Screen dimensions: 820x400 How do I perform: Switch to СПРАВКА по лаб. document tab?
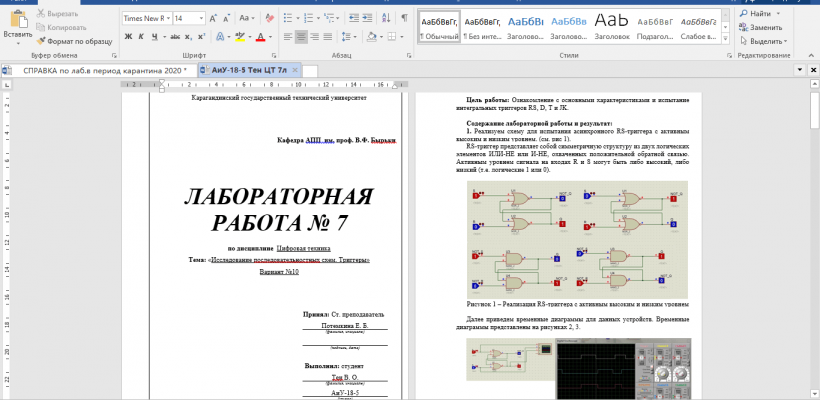click(x=99, y=70)
